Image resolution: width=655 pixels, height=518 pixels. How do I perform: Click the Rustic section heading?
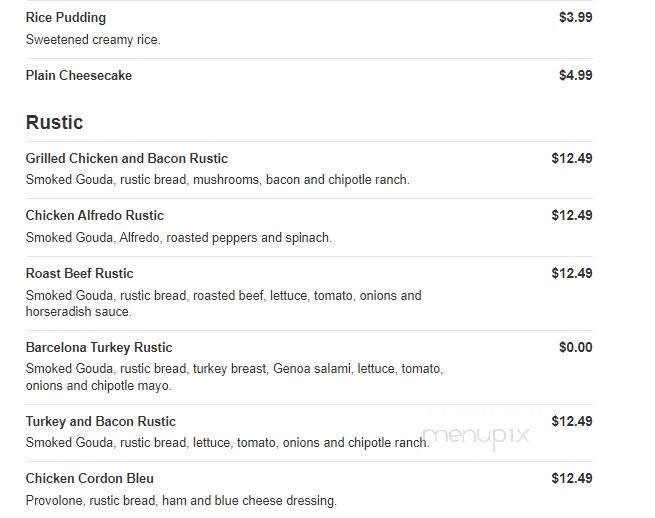(x=54, y=123)
